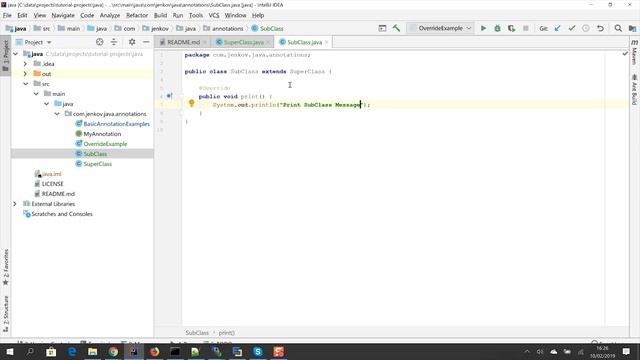Expand External Libraries node
This screenshot has height=360, width=640.
(15, 204)
